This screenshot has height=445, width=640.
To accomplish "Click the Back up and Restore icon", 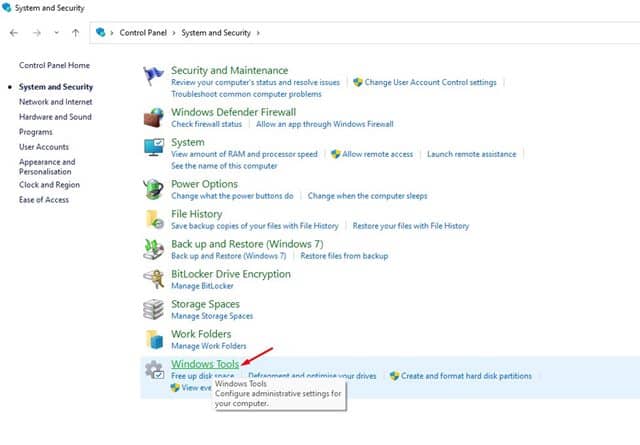I will pos(153,249).
